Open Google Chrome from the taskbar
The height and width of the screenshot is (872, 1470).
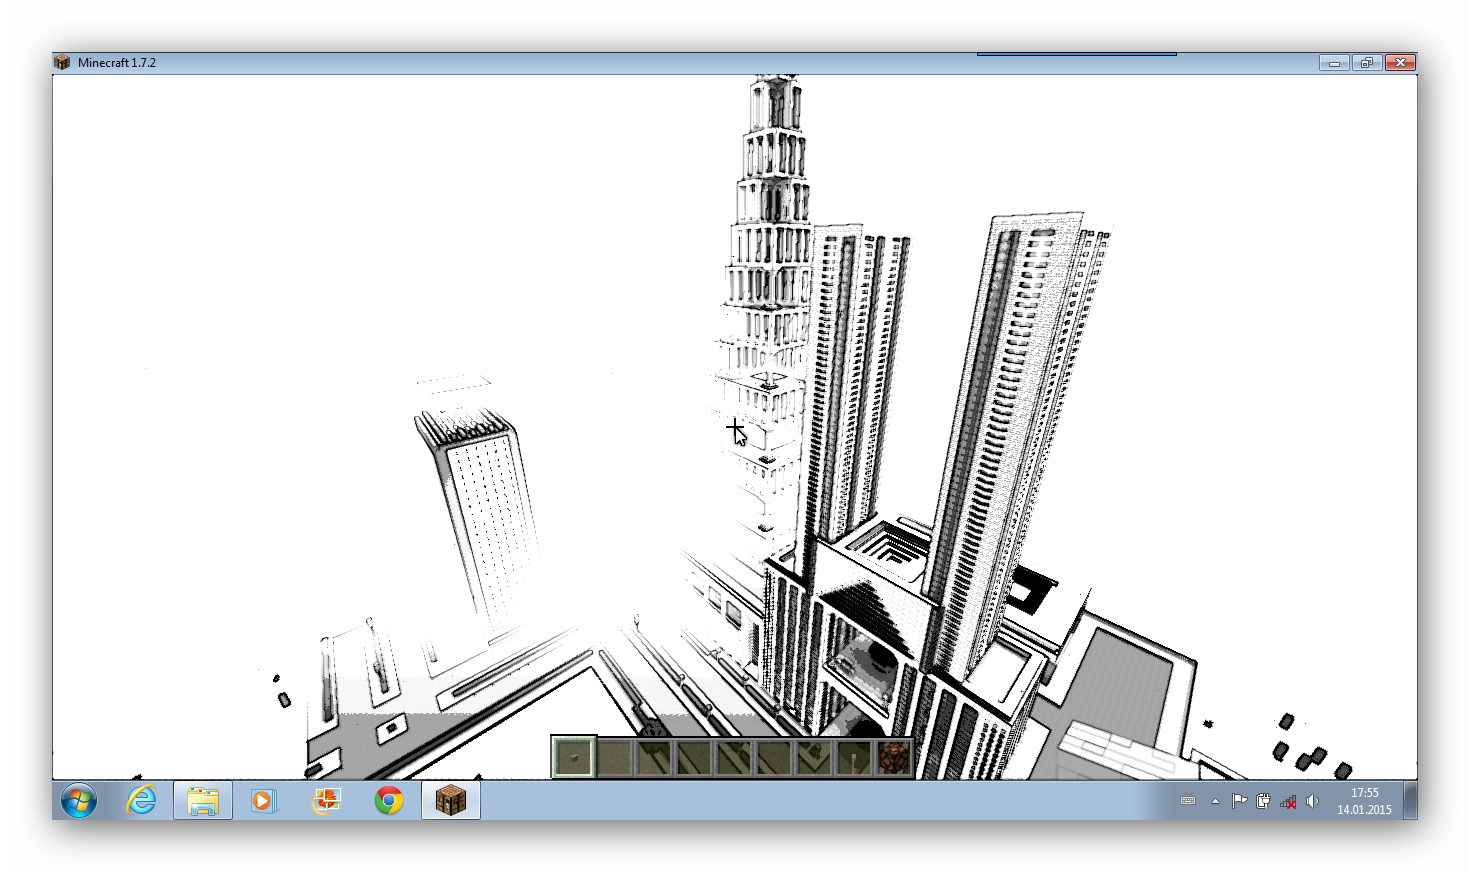(389, 800)
